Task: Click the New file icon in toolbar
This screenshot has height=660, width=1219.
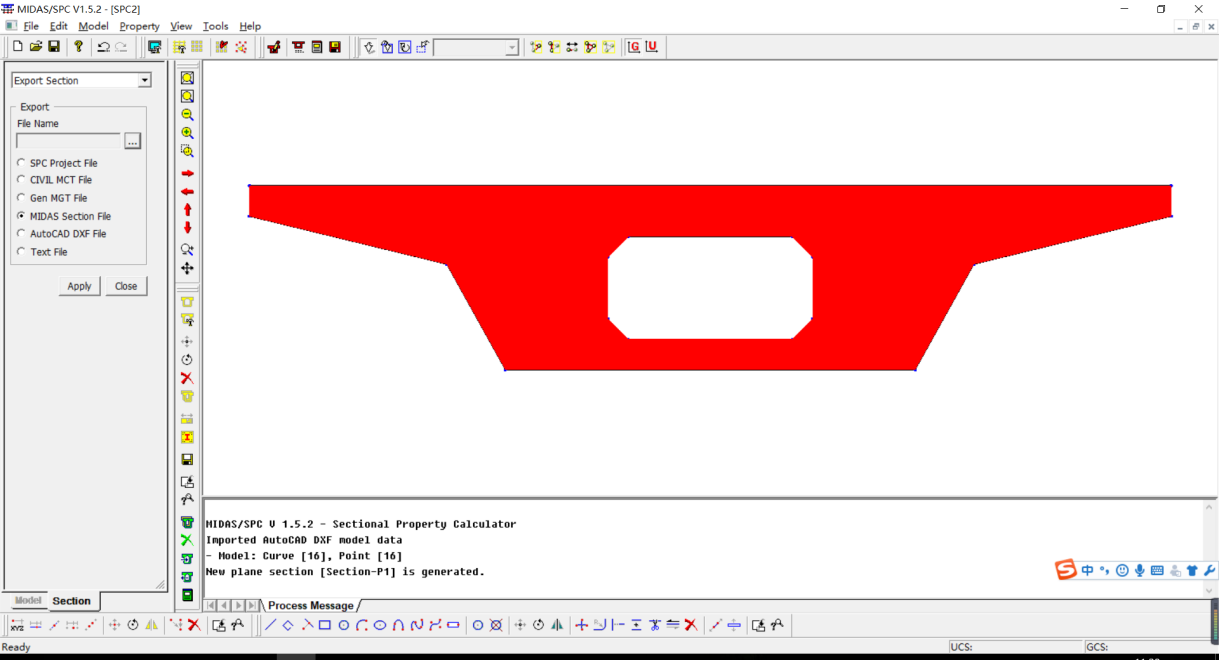Action: (18, 47)
